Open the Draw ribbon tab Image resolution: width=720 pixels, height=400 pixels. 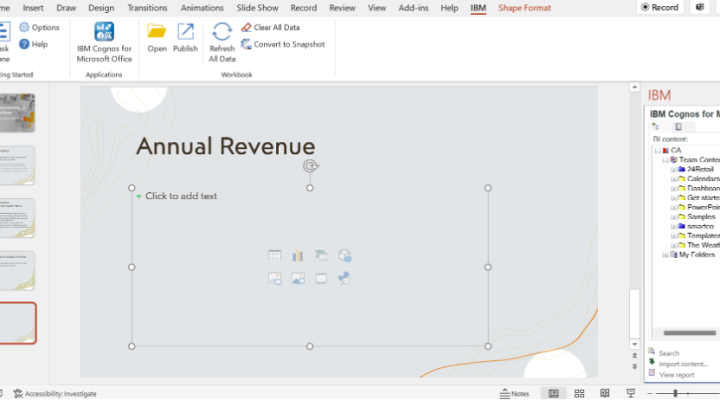click(x=66, y=8)
